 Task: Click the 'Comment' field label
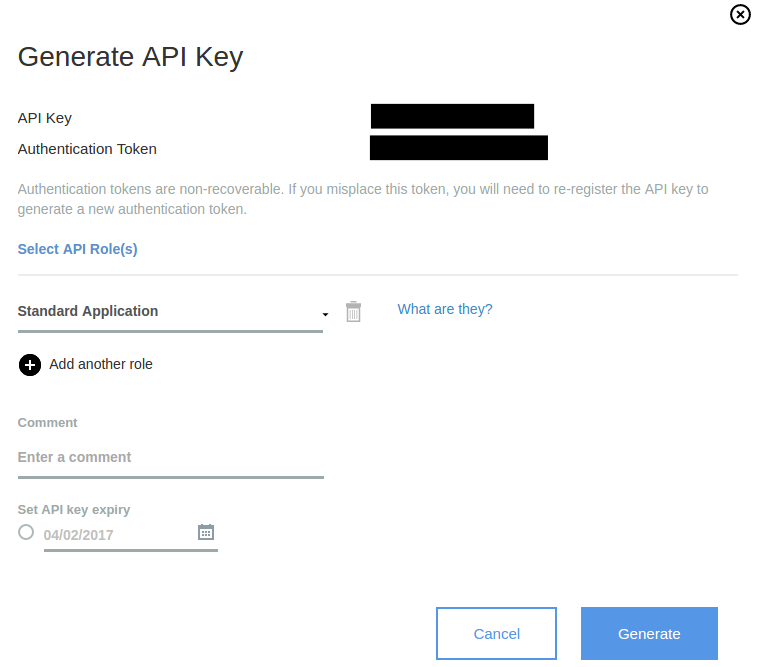(x=47, y=423)
